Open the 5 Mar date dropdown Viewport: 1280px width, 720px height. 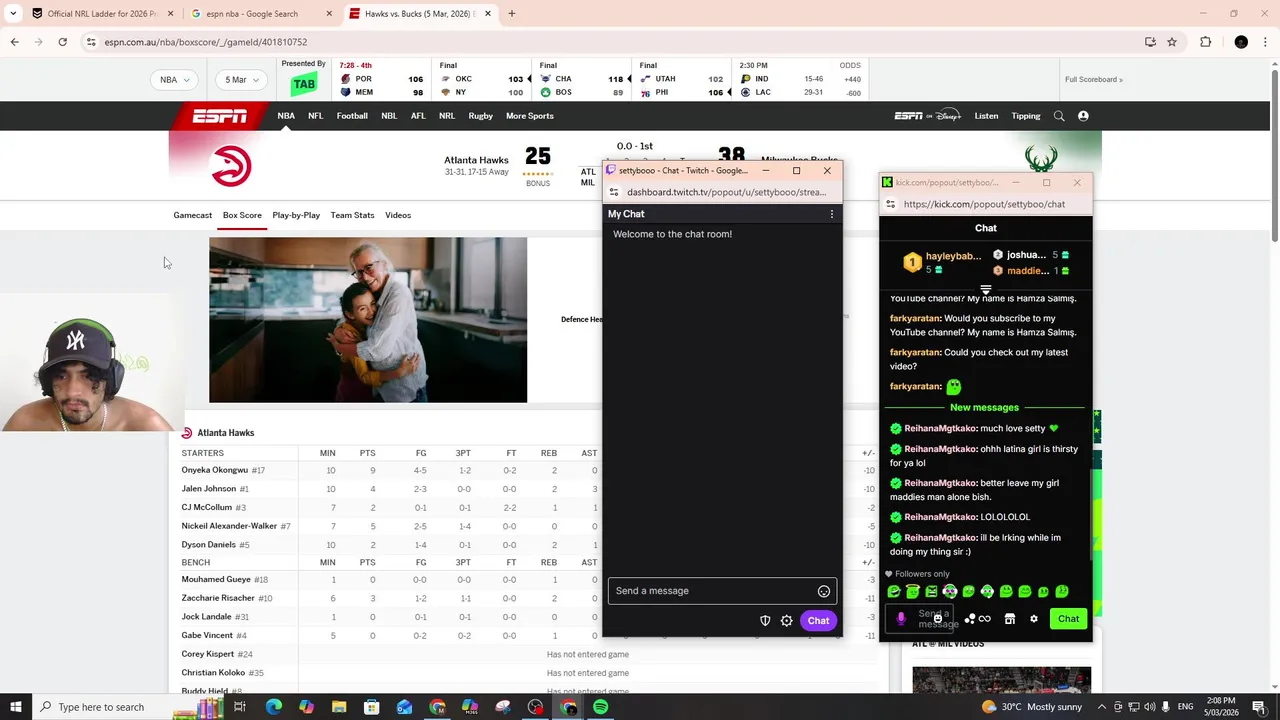click(242, 80)
